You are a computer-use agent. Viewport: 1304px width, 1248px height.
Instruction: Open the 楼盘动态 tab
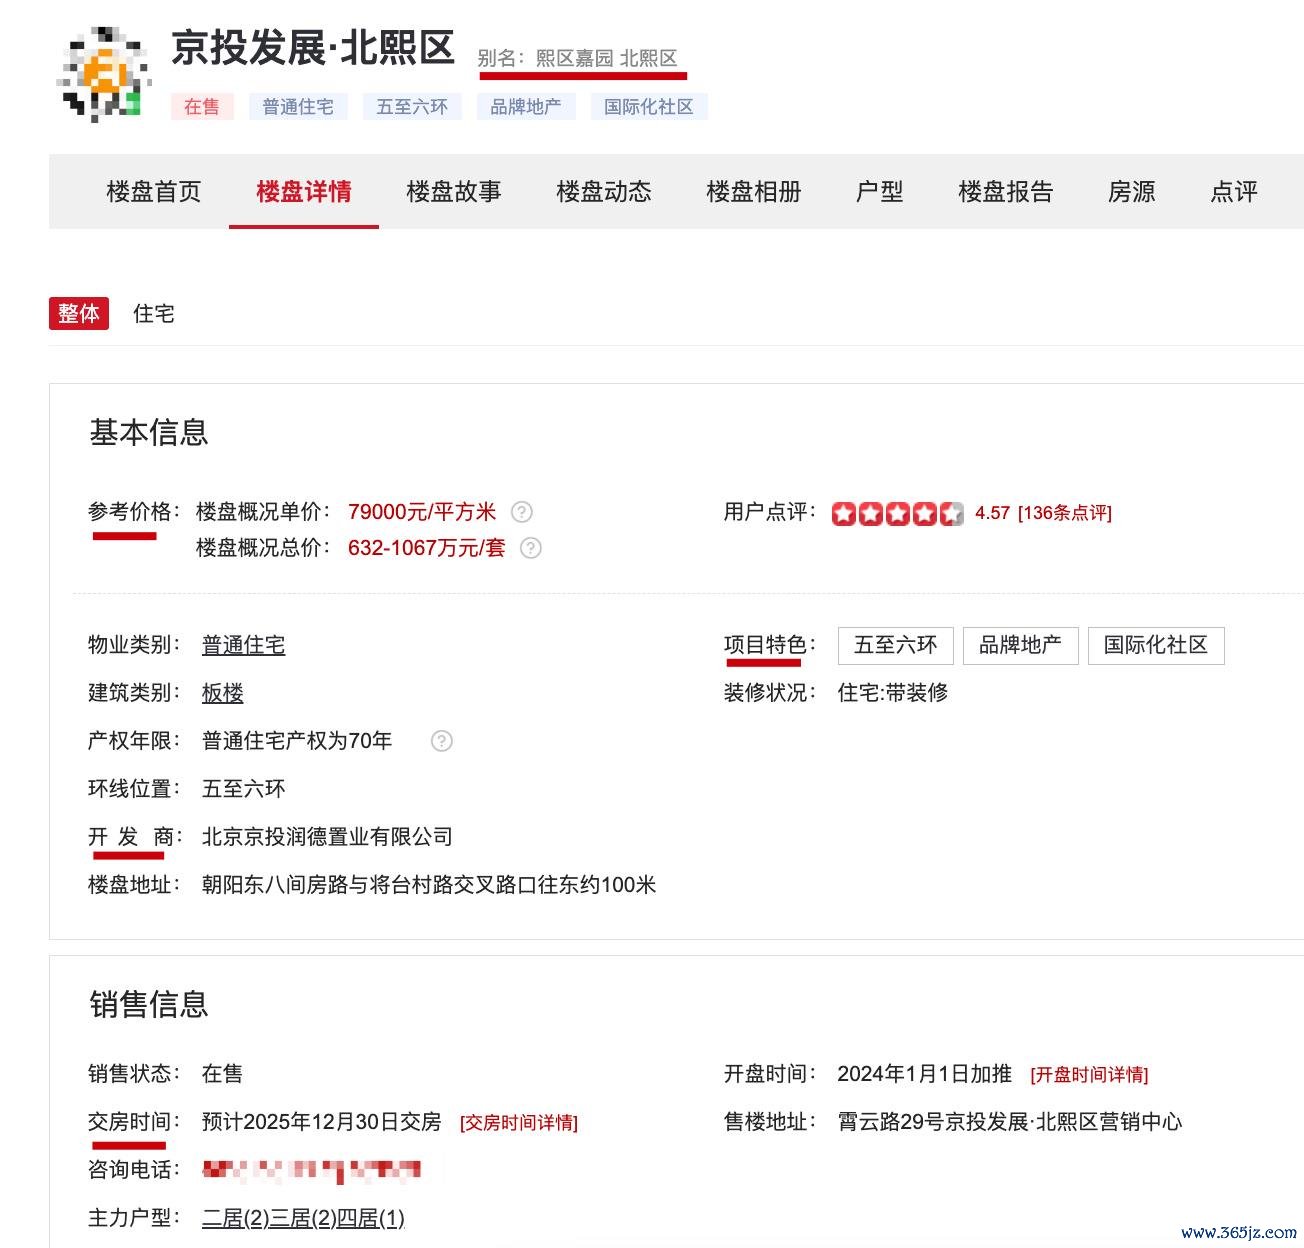(604, 192)
